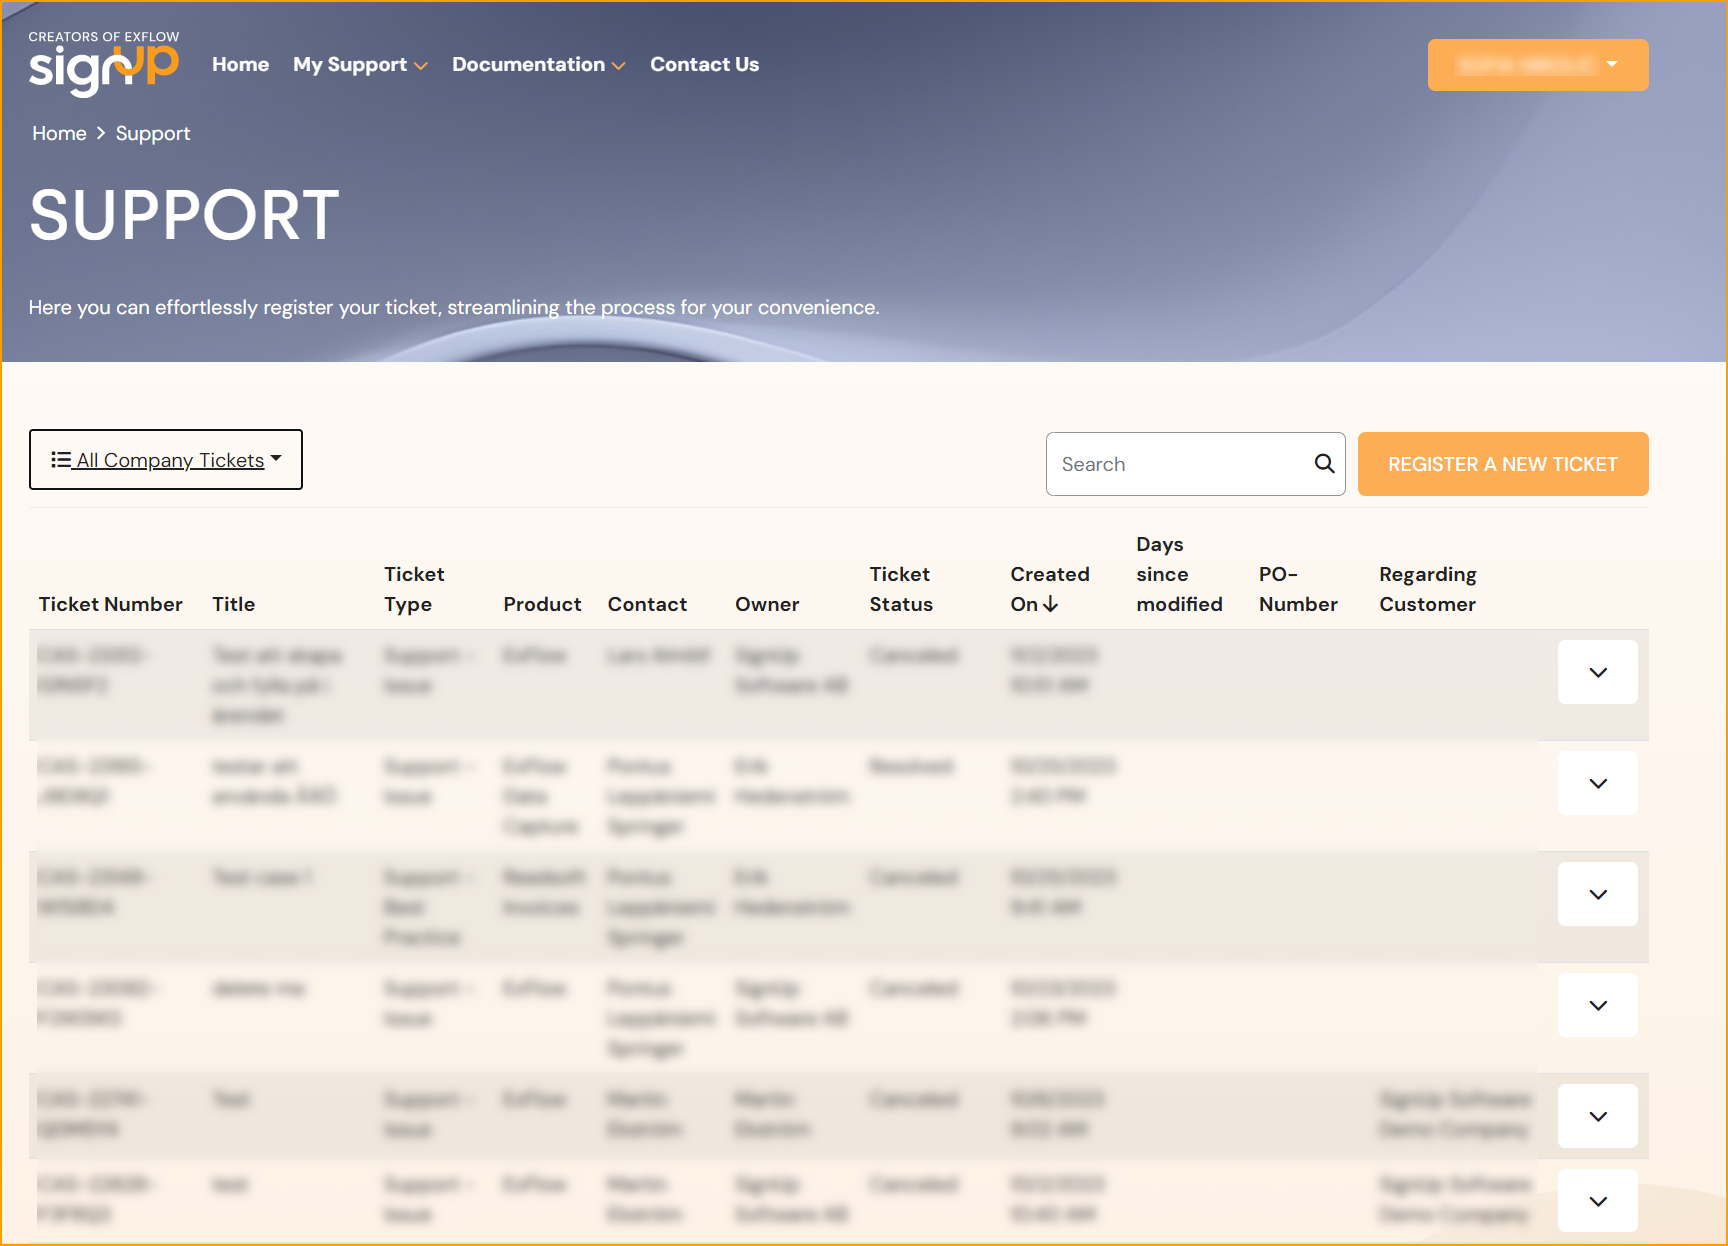Sort by Ticket Number column header
1728x1246 pixels.
[110, 604]
